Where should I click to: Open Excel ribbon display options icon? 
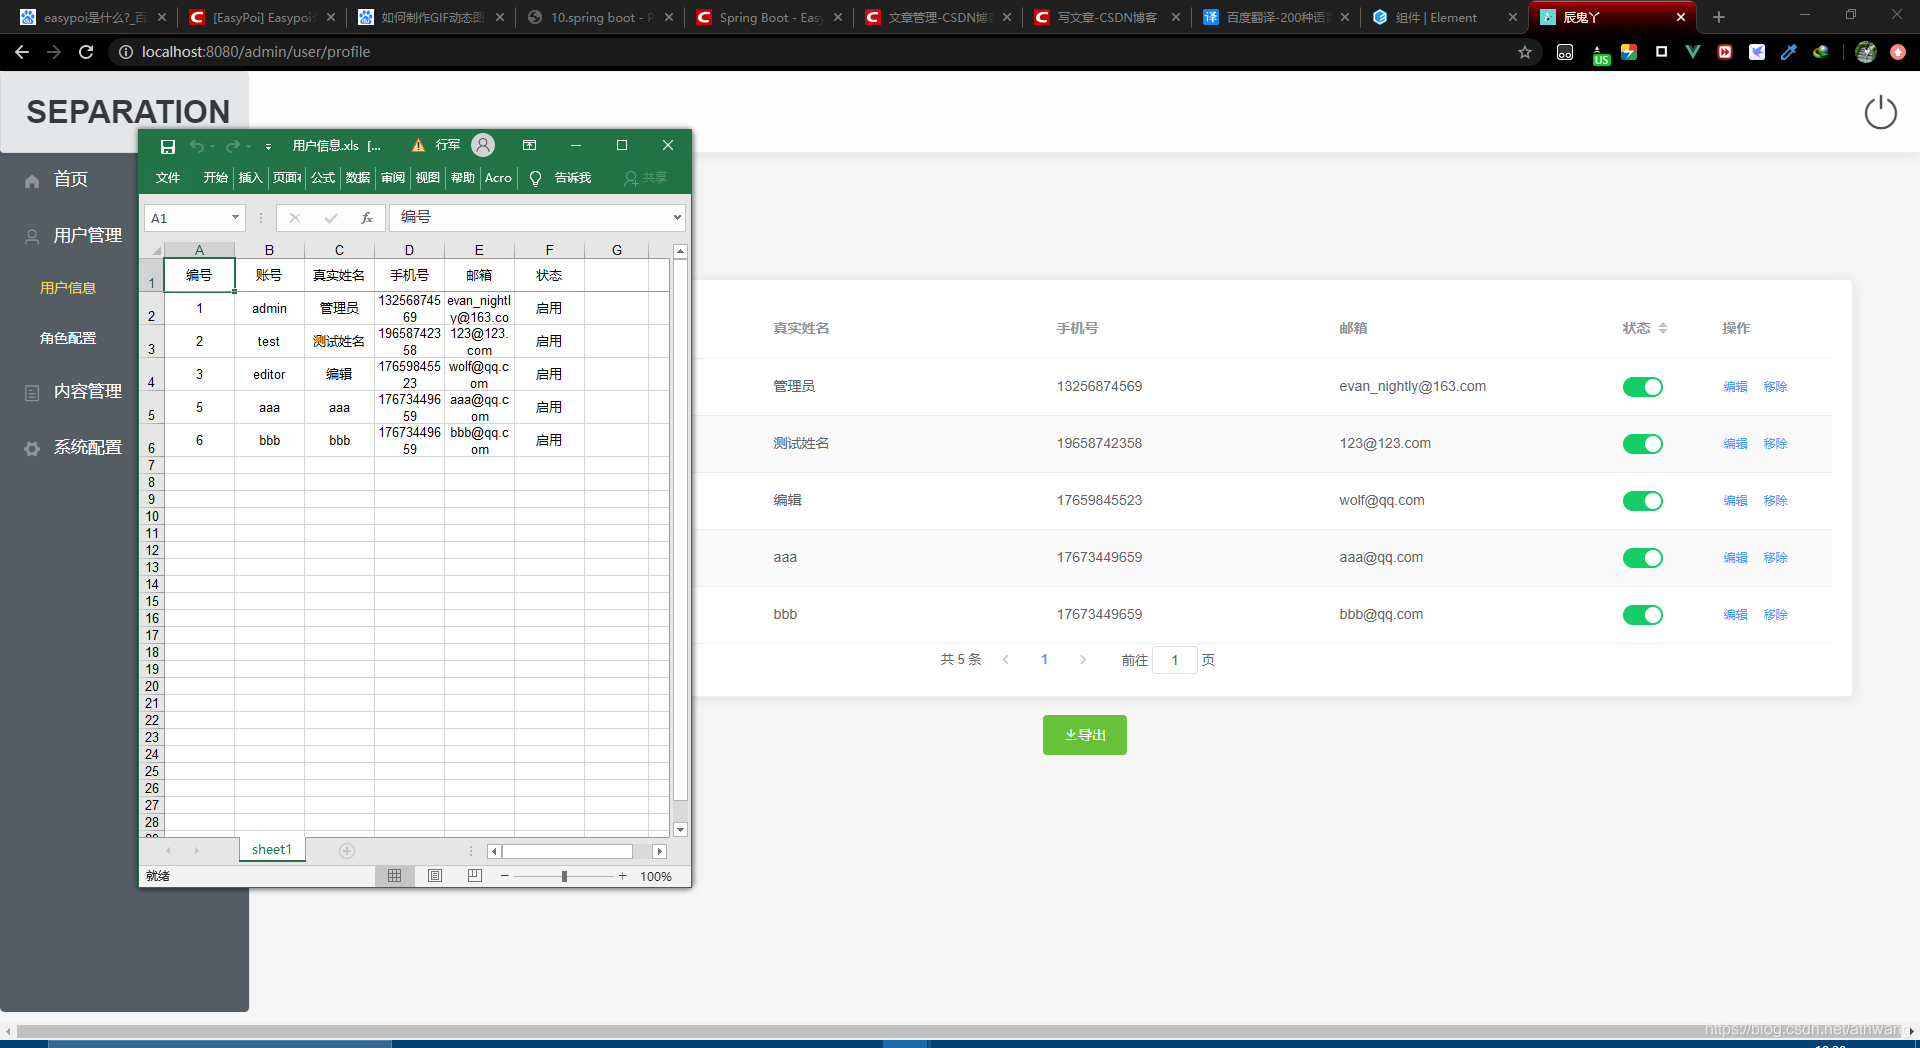pos(530,145)
